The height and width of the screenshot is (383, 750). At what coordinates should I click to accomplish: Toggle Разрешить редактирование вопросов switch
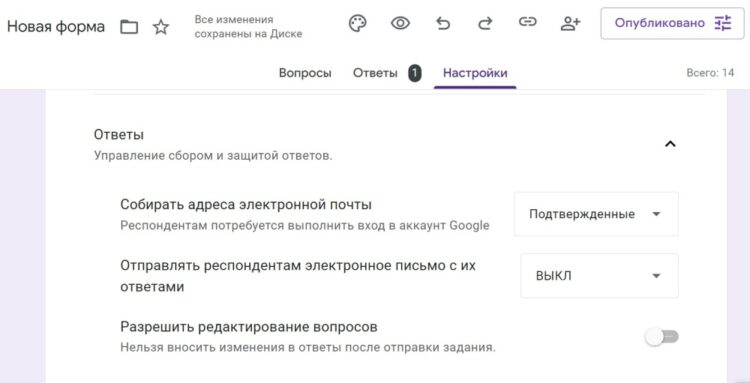tap(662, 337)
